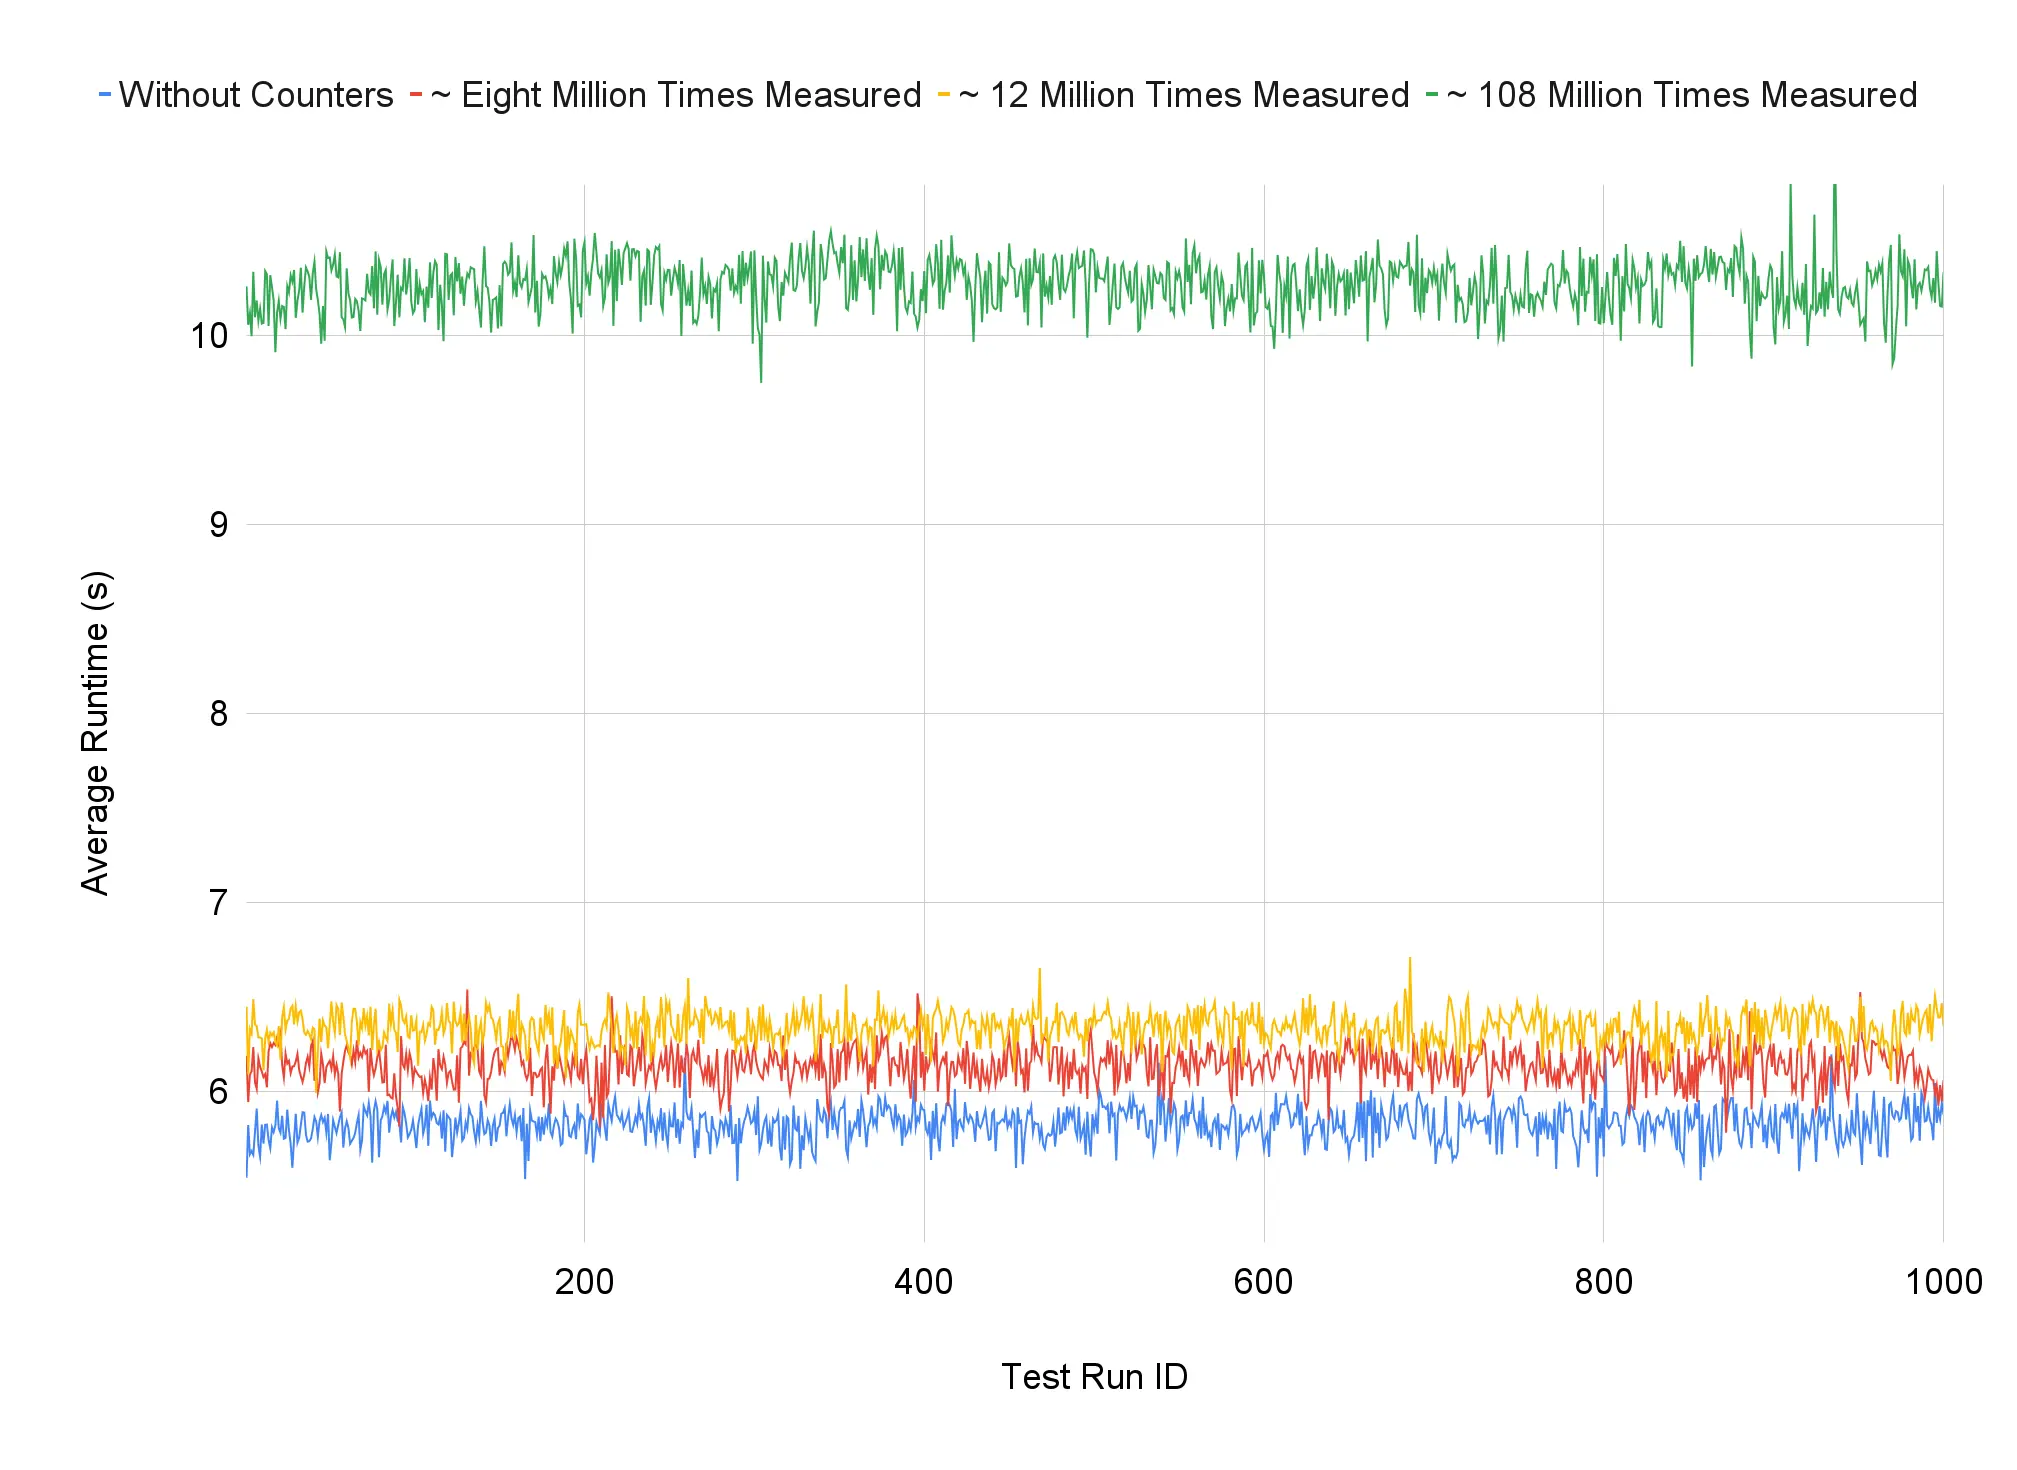Select Eight Million Times Measured legend label

point(677,95)
